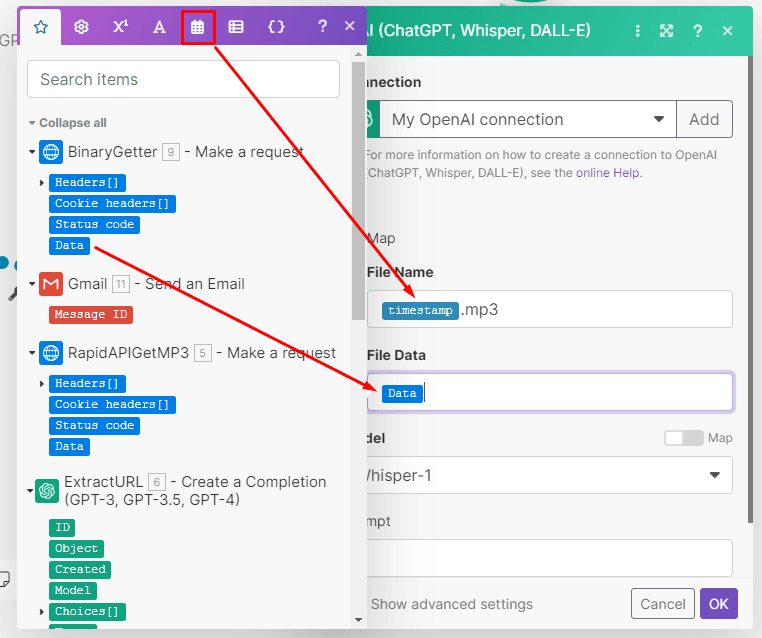
Task: Expand Choices[] under ExtractURL
Action: pyautogui.click(x=42, y=612)
